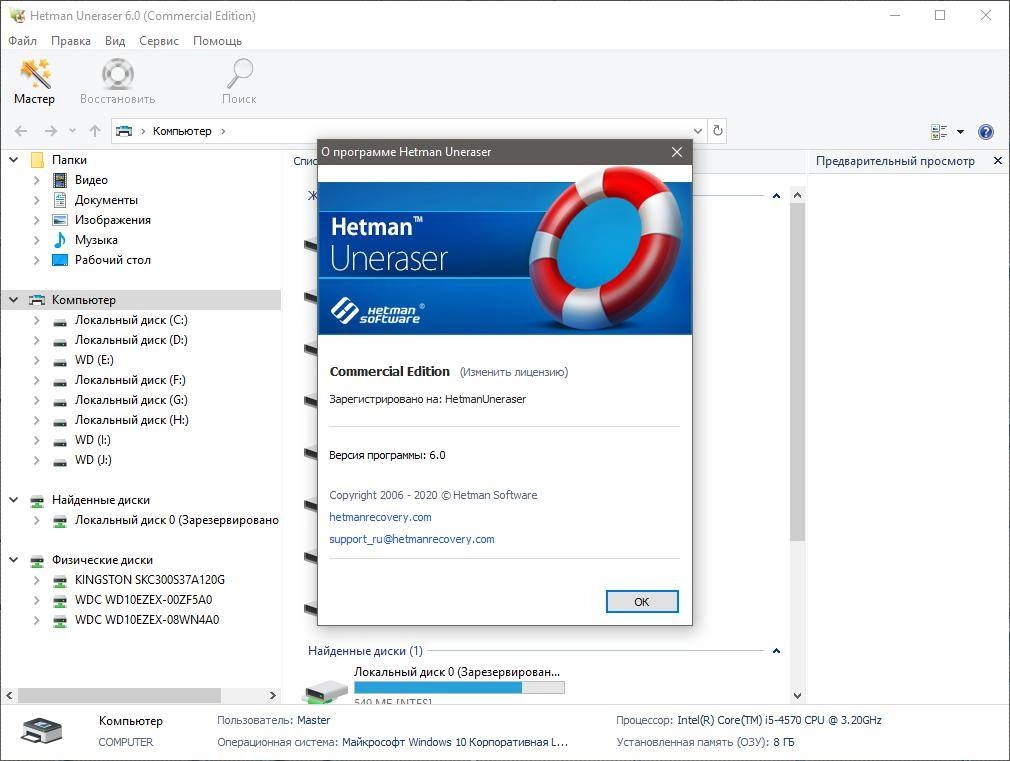Screen dimensions: 1010x761
Task: Open the Помощь menu
Action: (218, 41)
